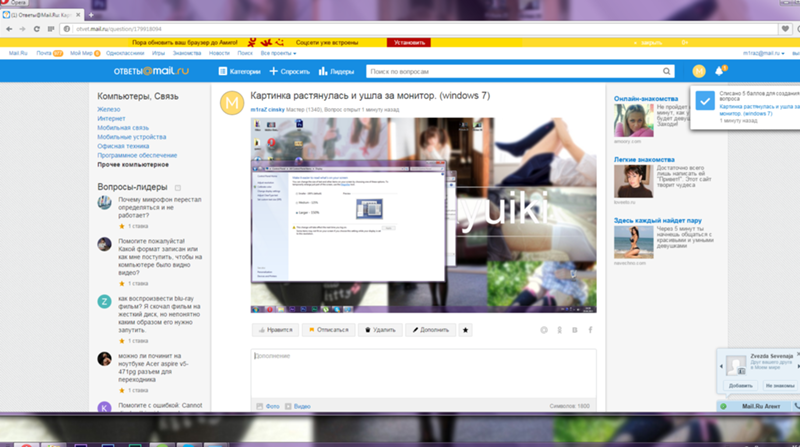This screenshot has height=447, width=800.
Task: Bookmark page with the heart icon
Action: 785,29
